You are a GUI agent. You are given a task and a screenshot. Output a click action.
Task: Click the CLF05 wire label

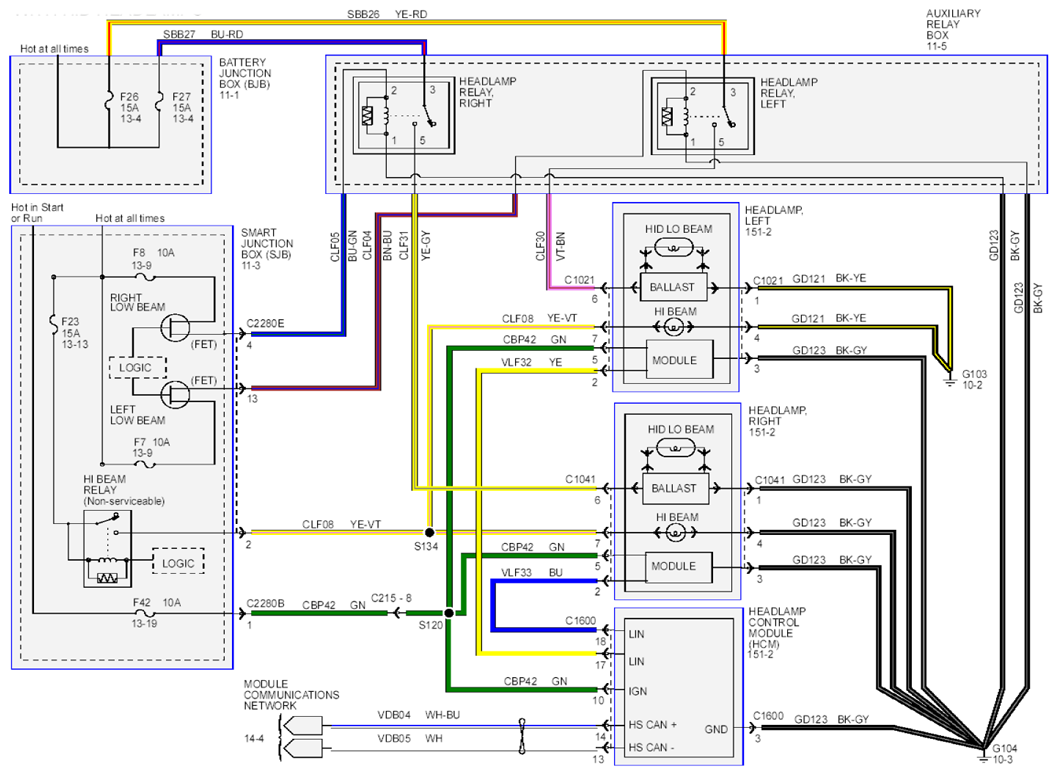pos(335,246)
